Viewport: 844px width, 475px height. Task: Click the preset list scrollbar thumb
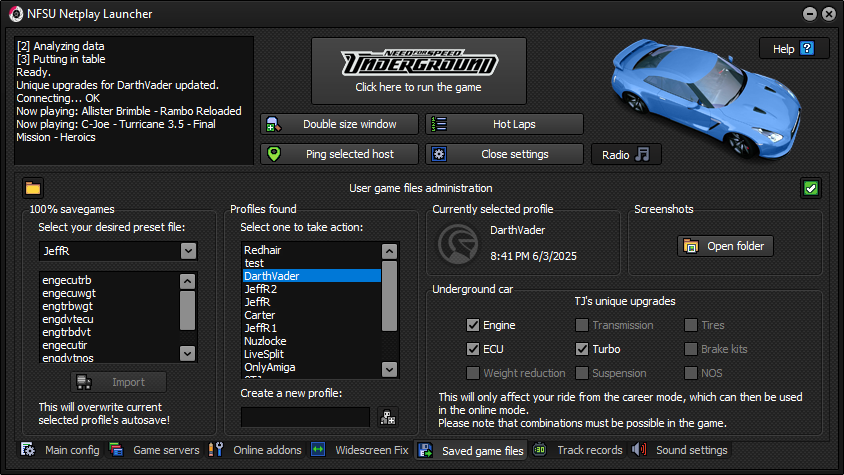tap(187, 310)
